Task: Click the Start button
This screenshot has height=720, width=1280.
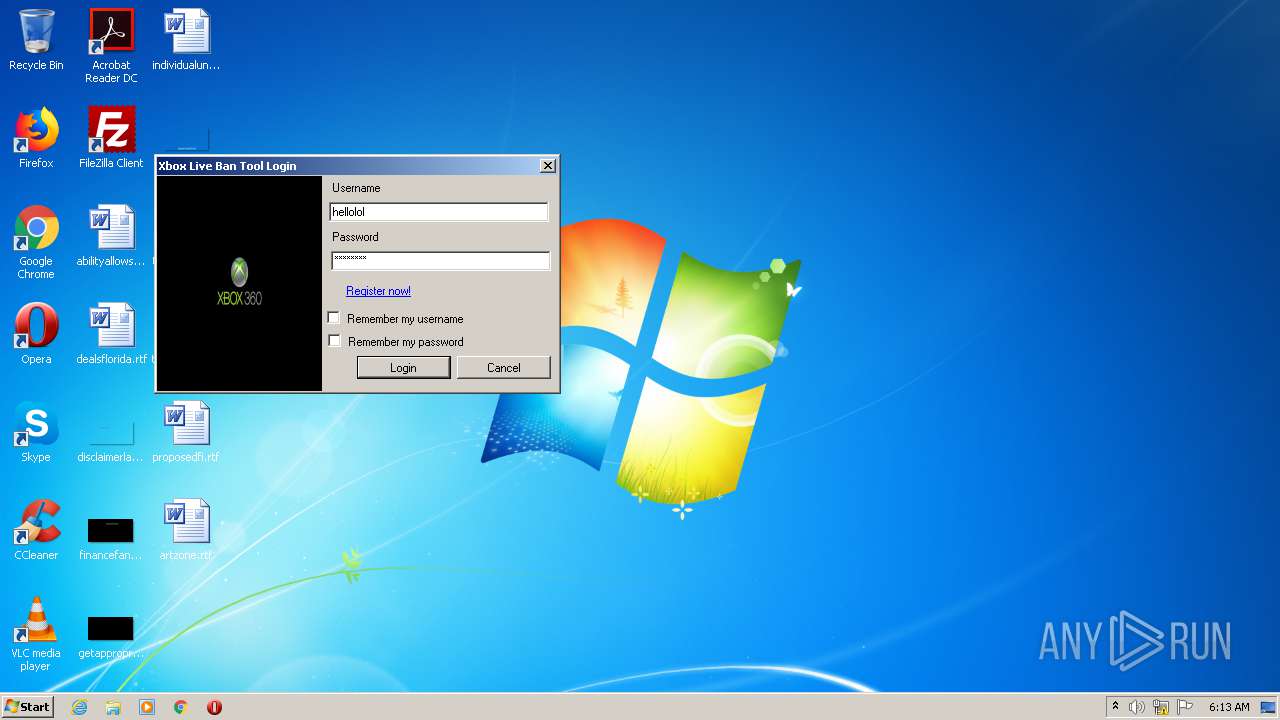Action: 28,707
